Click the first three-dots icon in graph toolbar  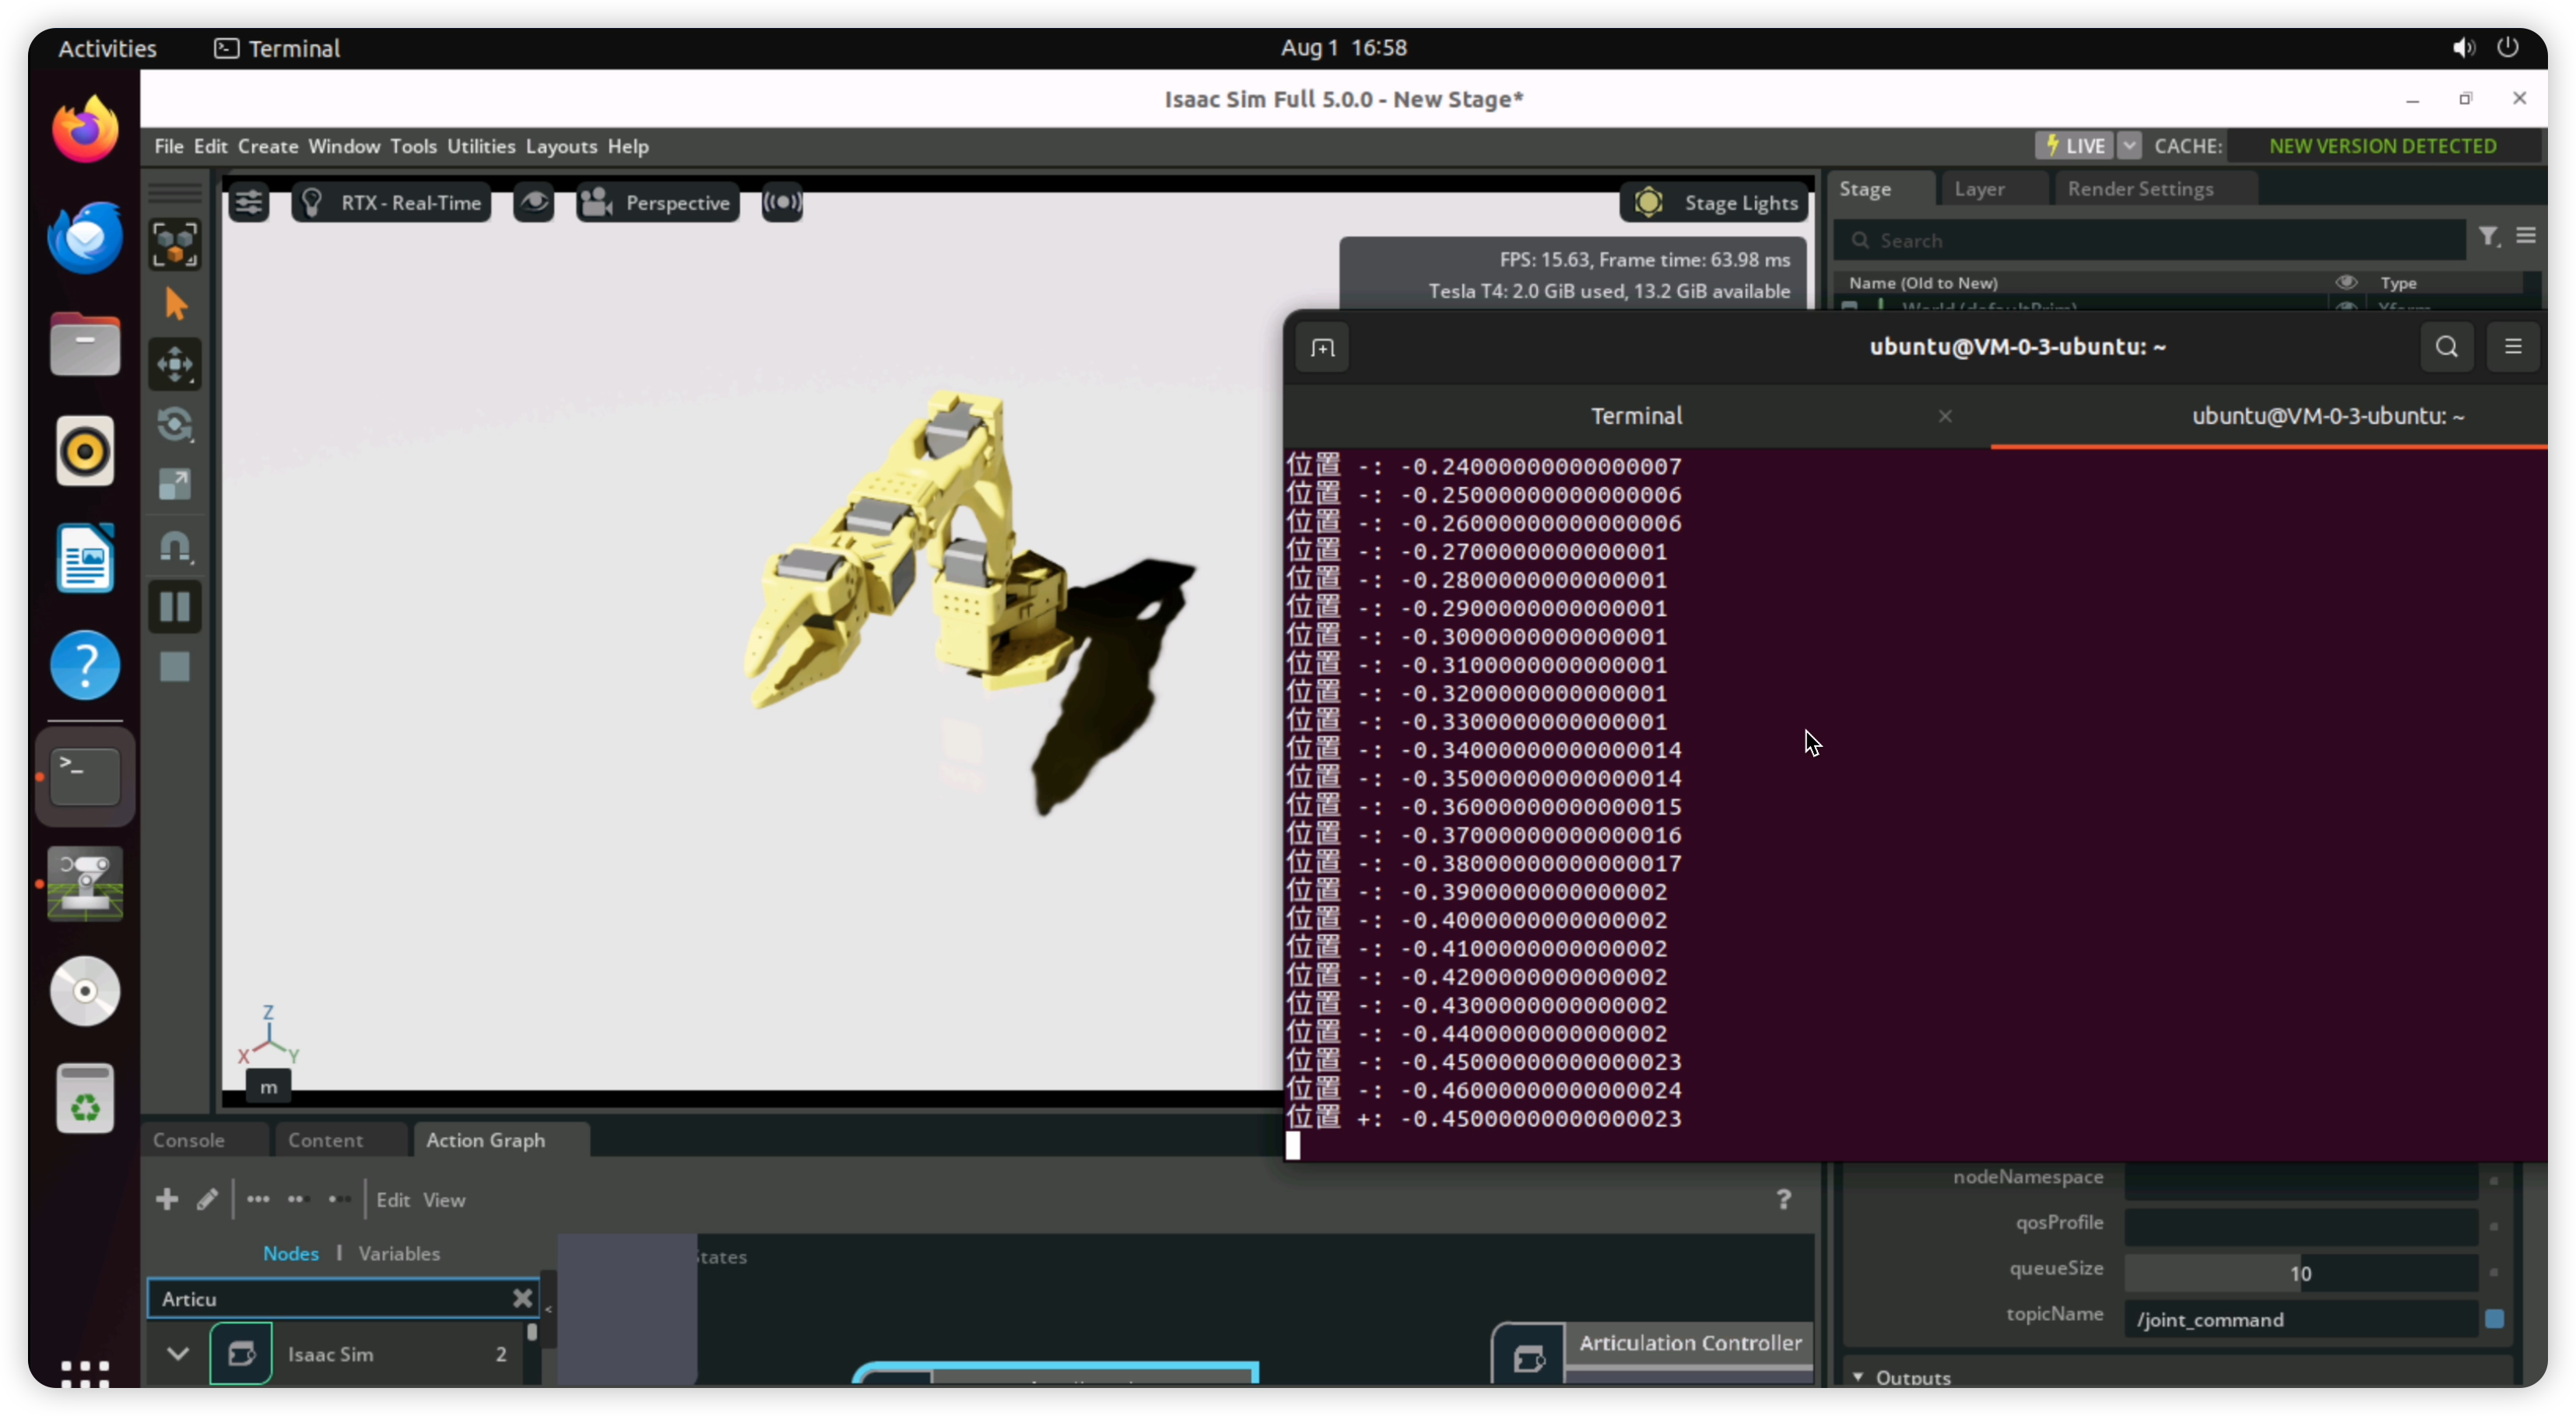point(258,1199)
